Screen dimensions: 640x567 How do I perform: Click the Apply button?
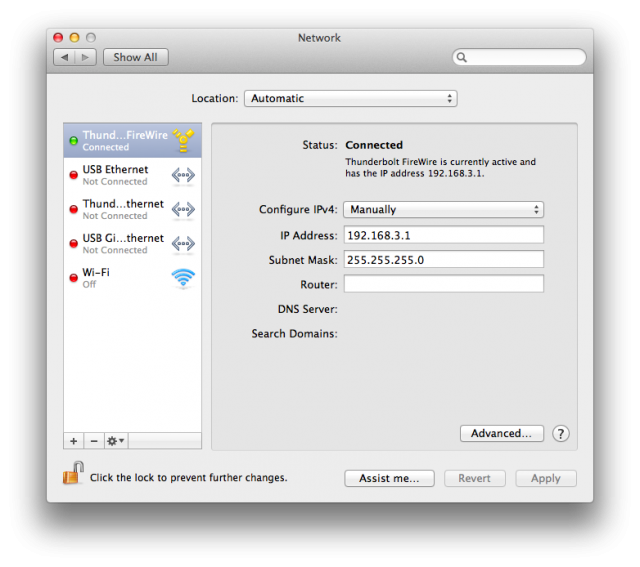pos(546,478)
